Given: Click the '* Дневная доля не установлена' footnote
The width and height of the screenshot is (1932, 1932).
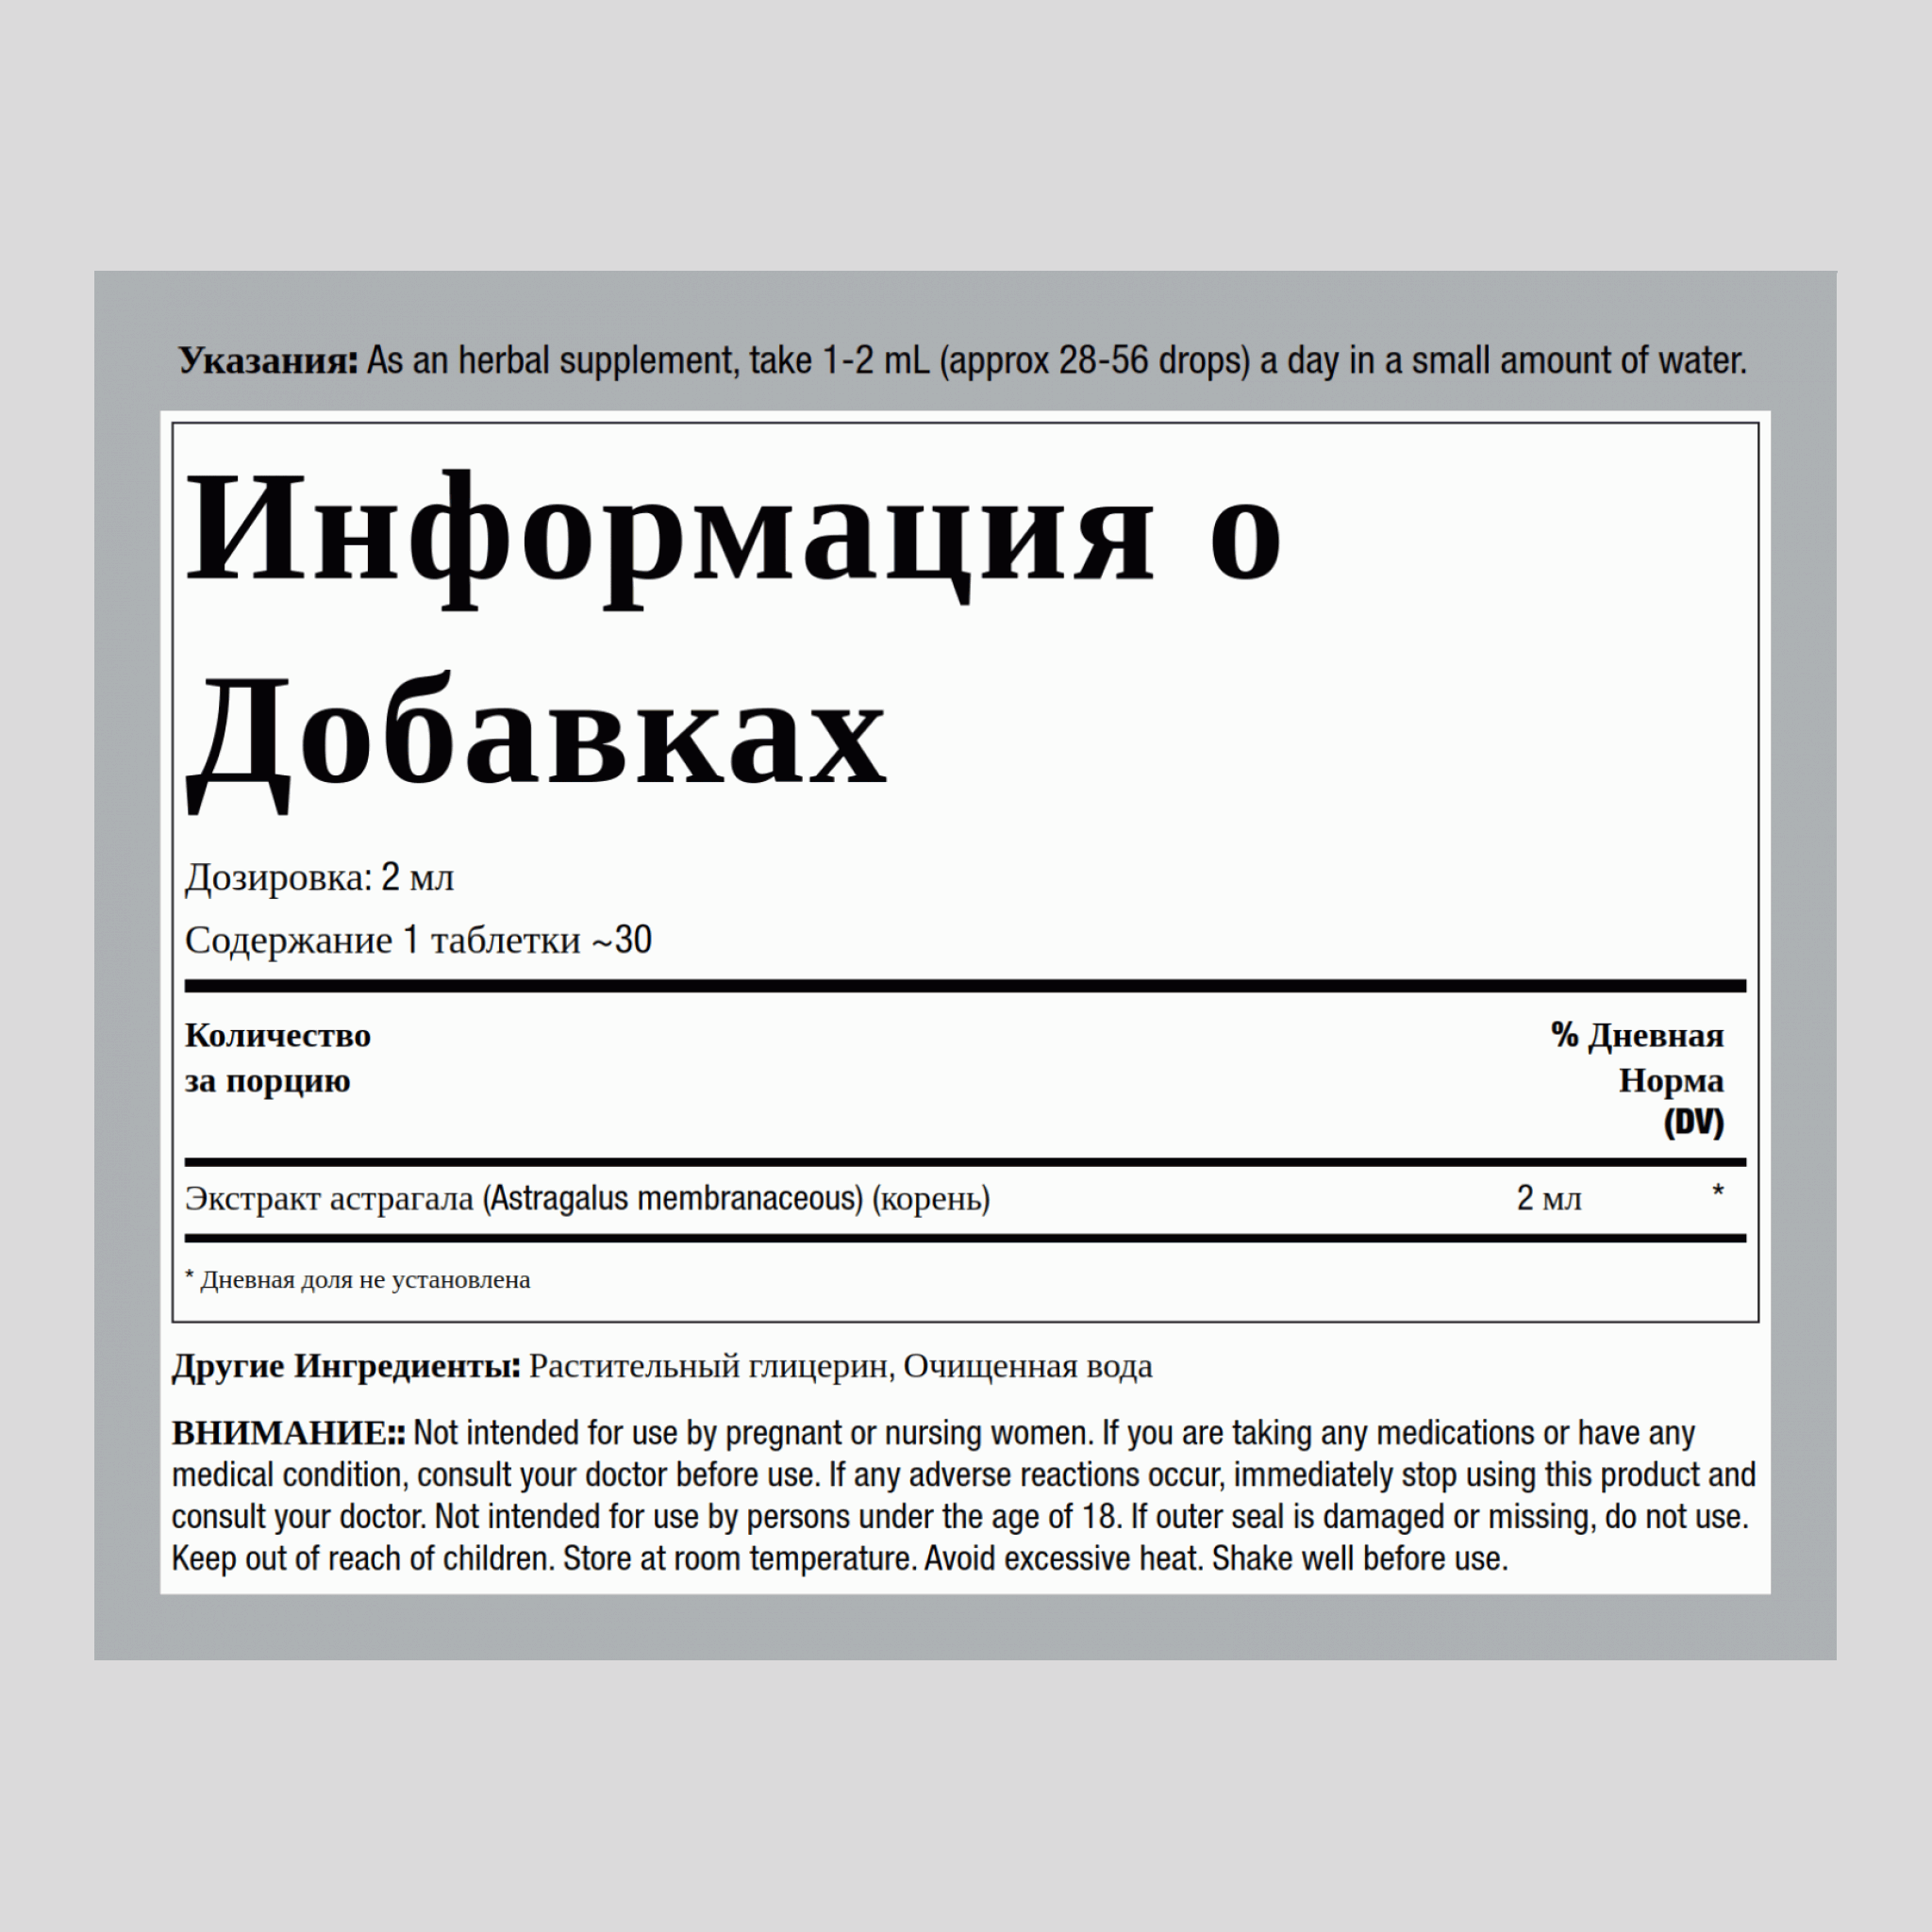Looking at the screenshot, I should coord(358,1280).
